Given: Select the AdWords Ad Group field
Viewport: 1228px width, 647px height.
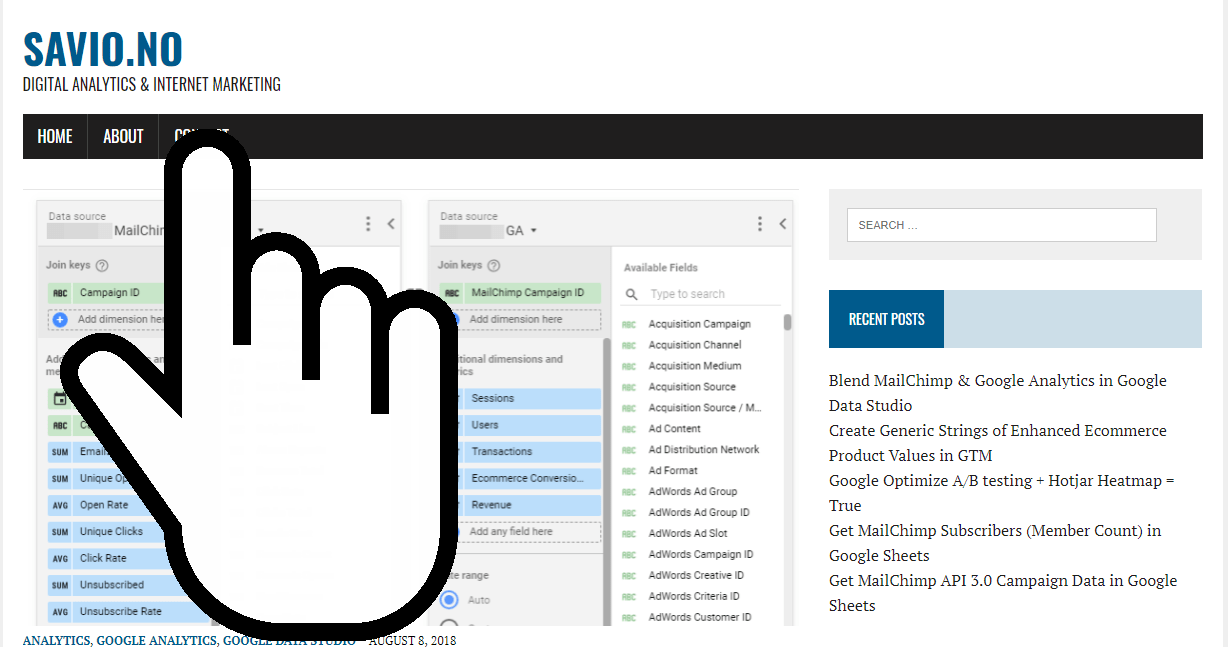Looking at the screenshot, I should tap(693, 492).
